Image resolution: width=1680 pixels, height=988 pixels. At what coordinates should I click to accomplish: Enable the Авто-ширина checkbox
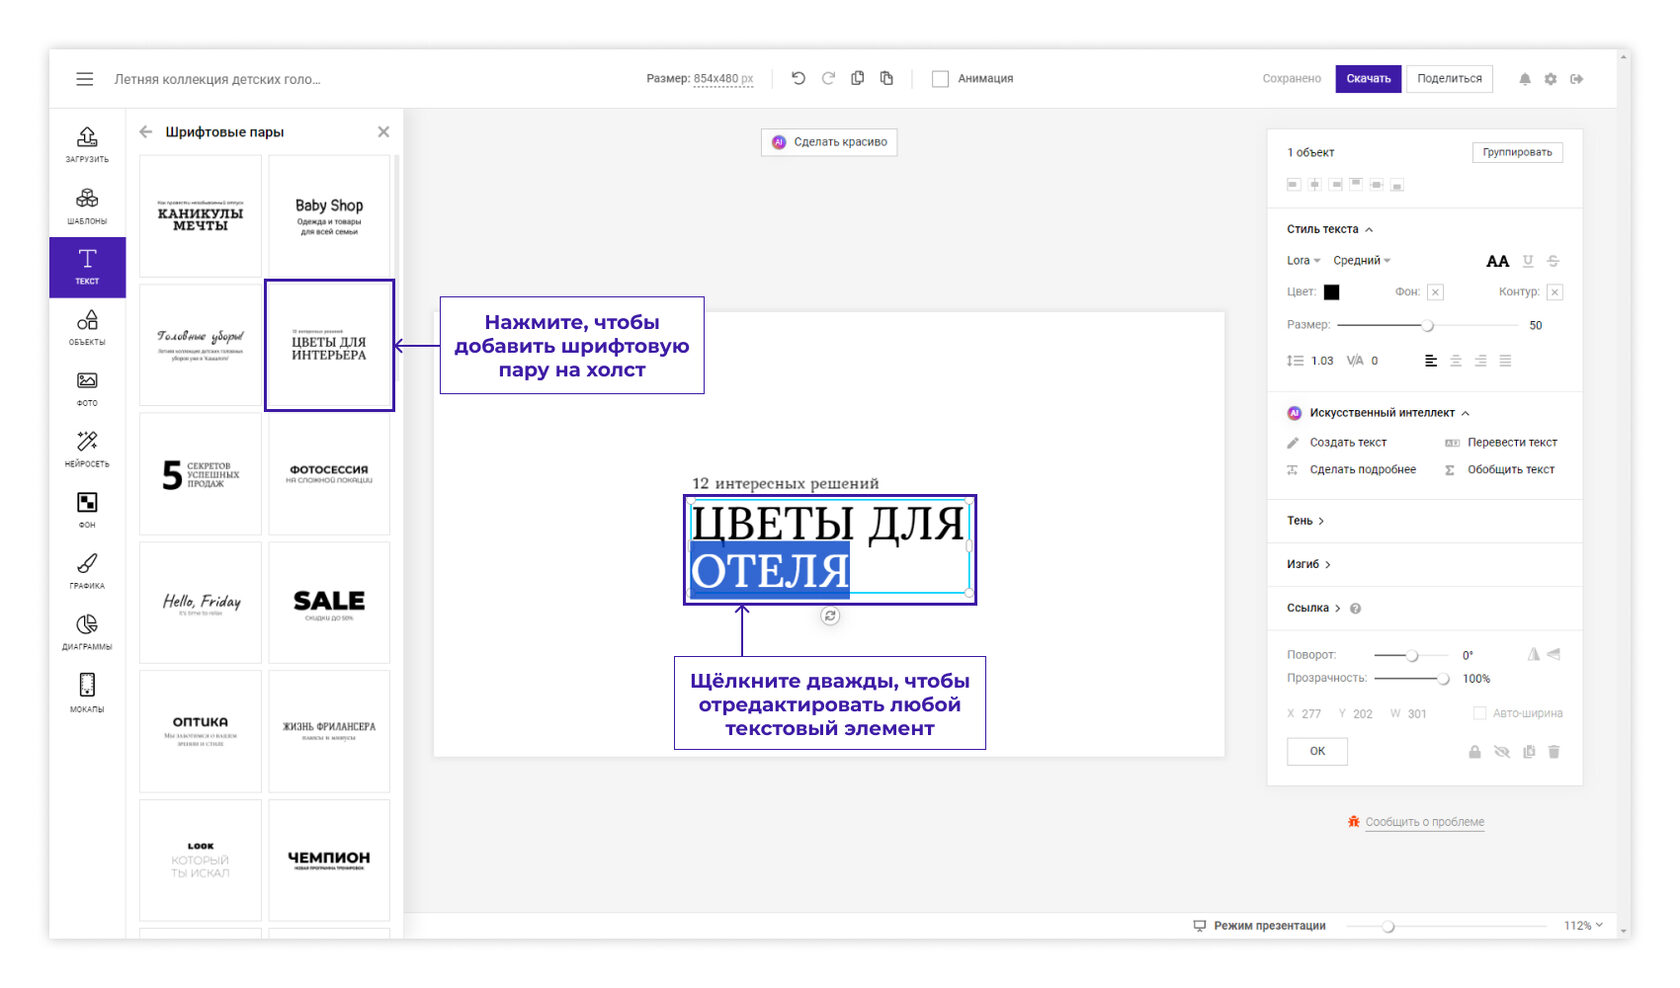click(x=1480, y=713)
